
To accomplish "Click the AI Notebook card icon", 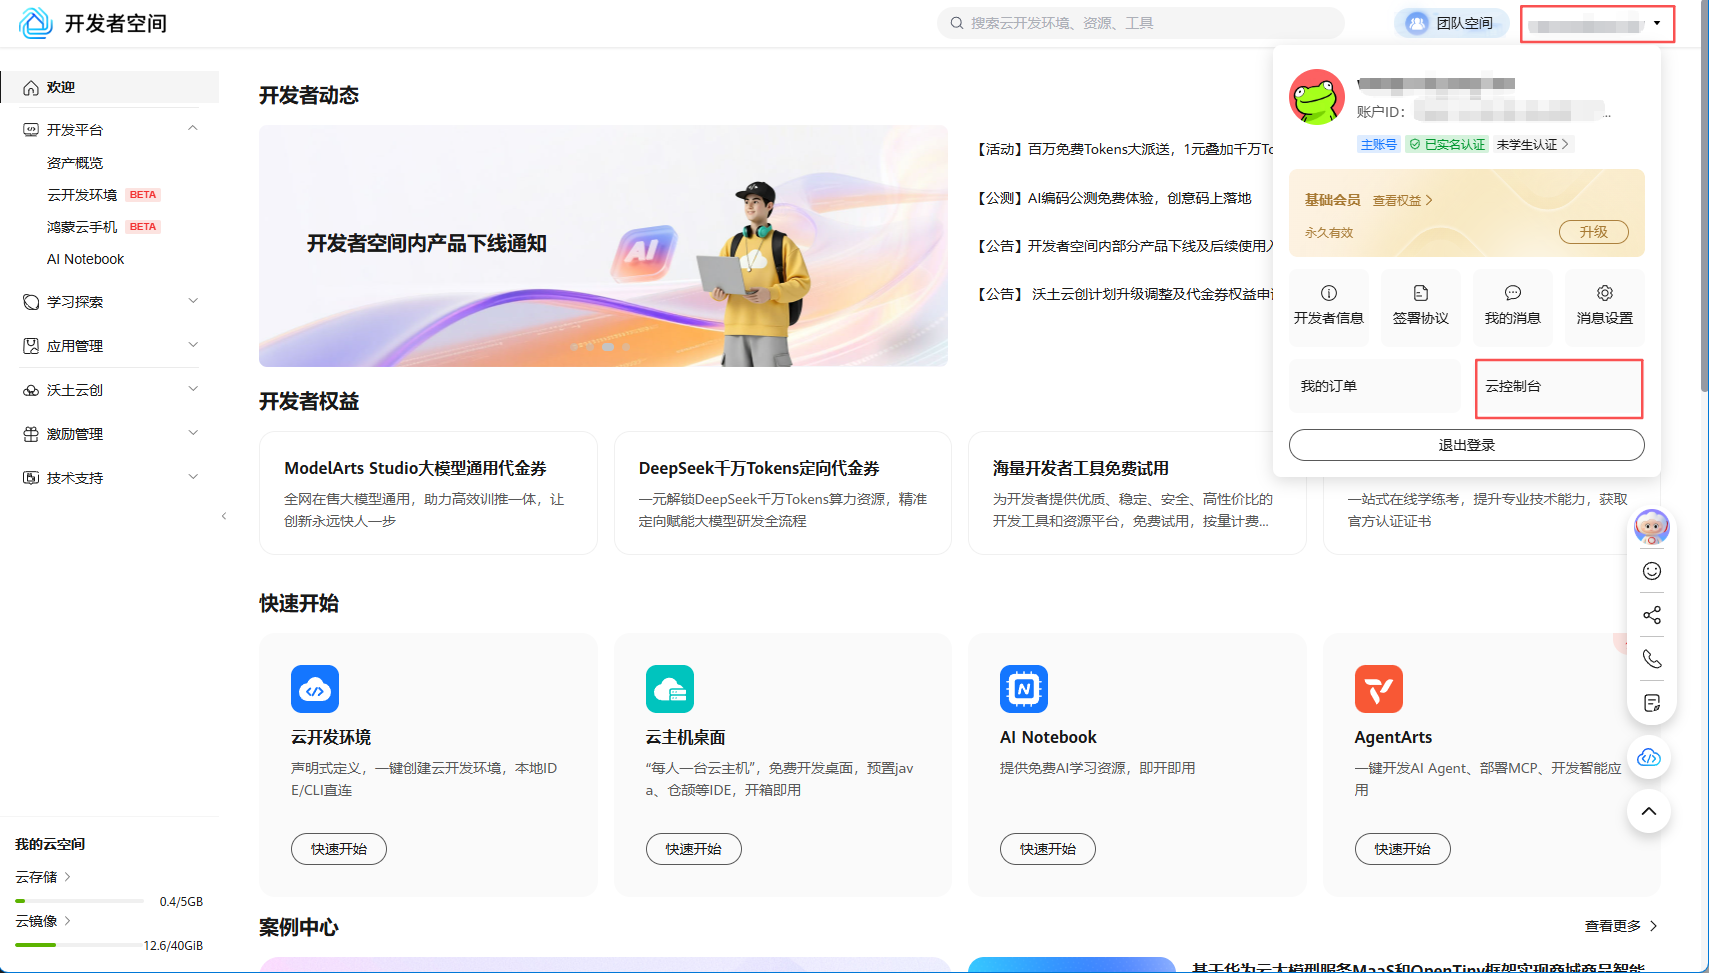I will pos(1024,689).
